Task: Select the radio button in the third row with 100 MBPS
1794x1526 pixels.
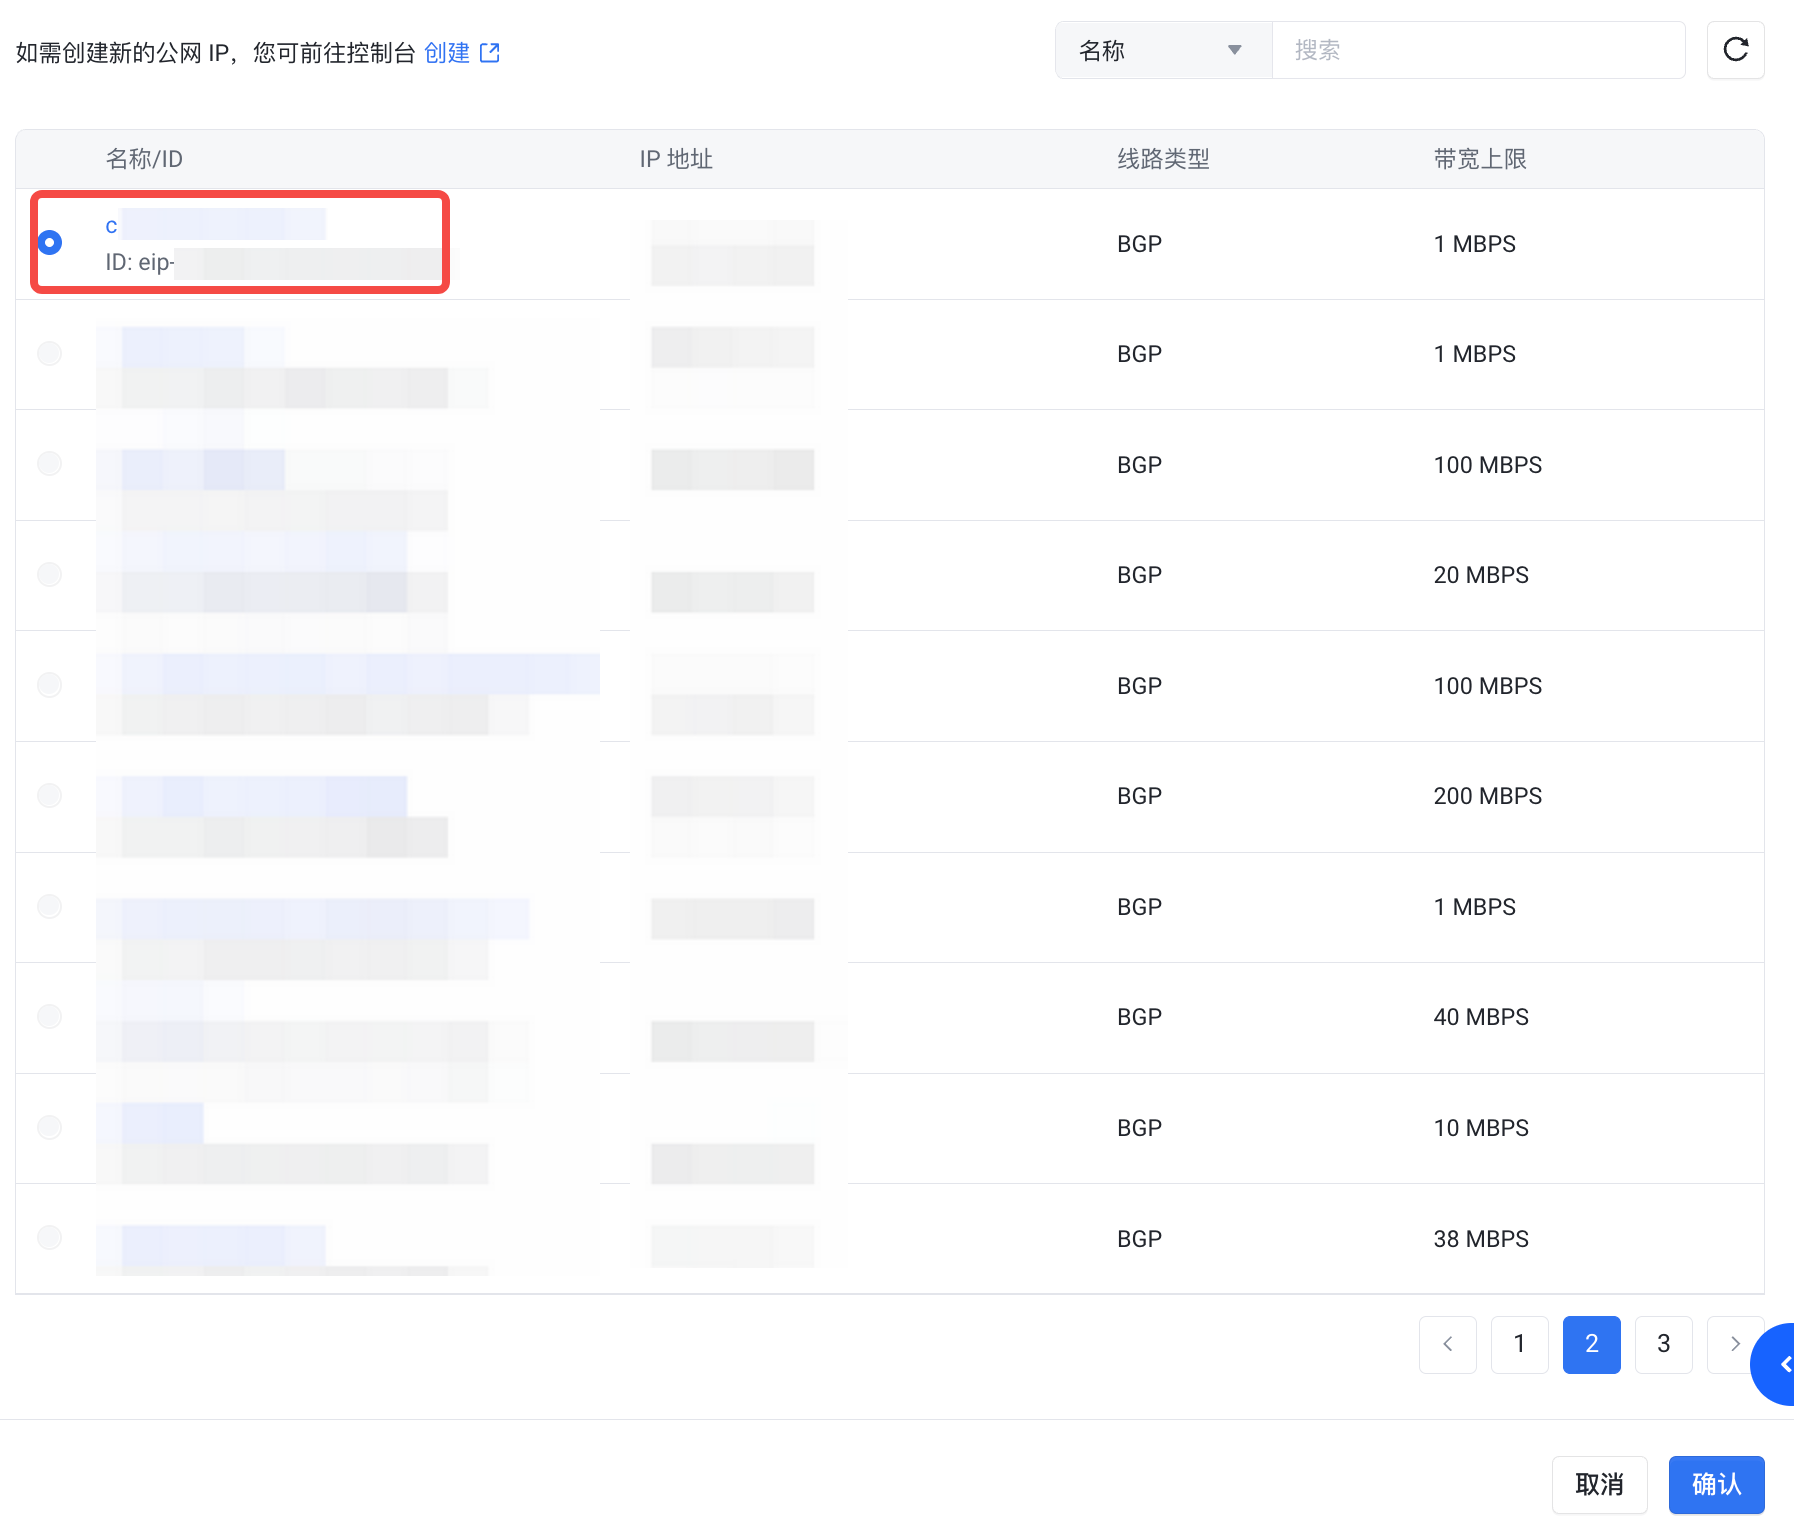Action: (x=50, y=464)
